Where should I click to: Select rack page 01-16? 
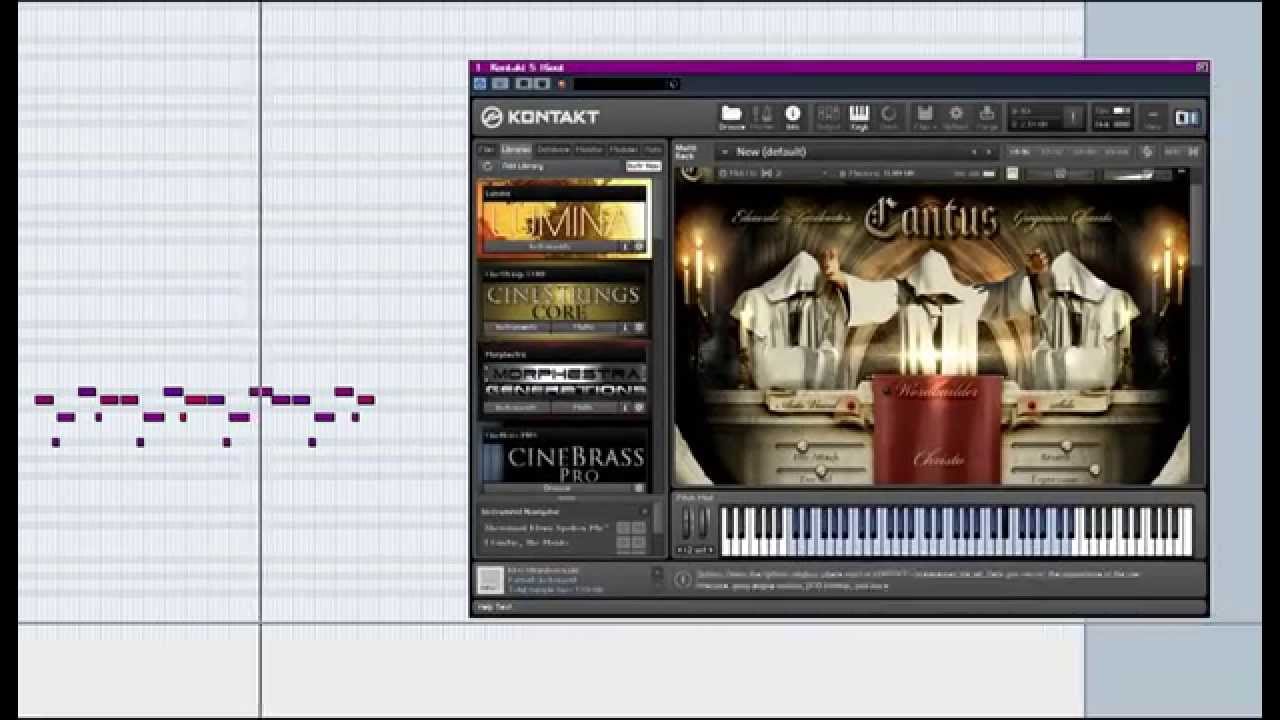click(x=1019, y=152)
